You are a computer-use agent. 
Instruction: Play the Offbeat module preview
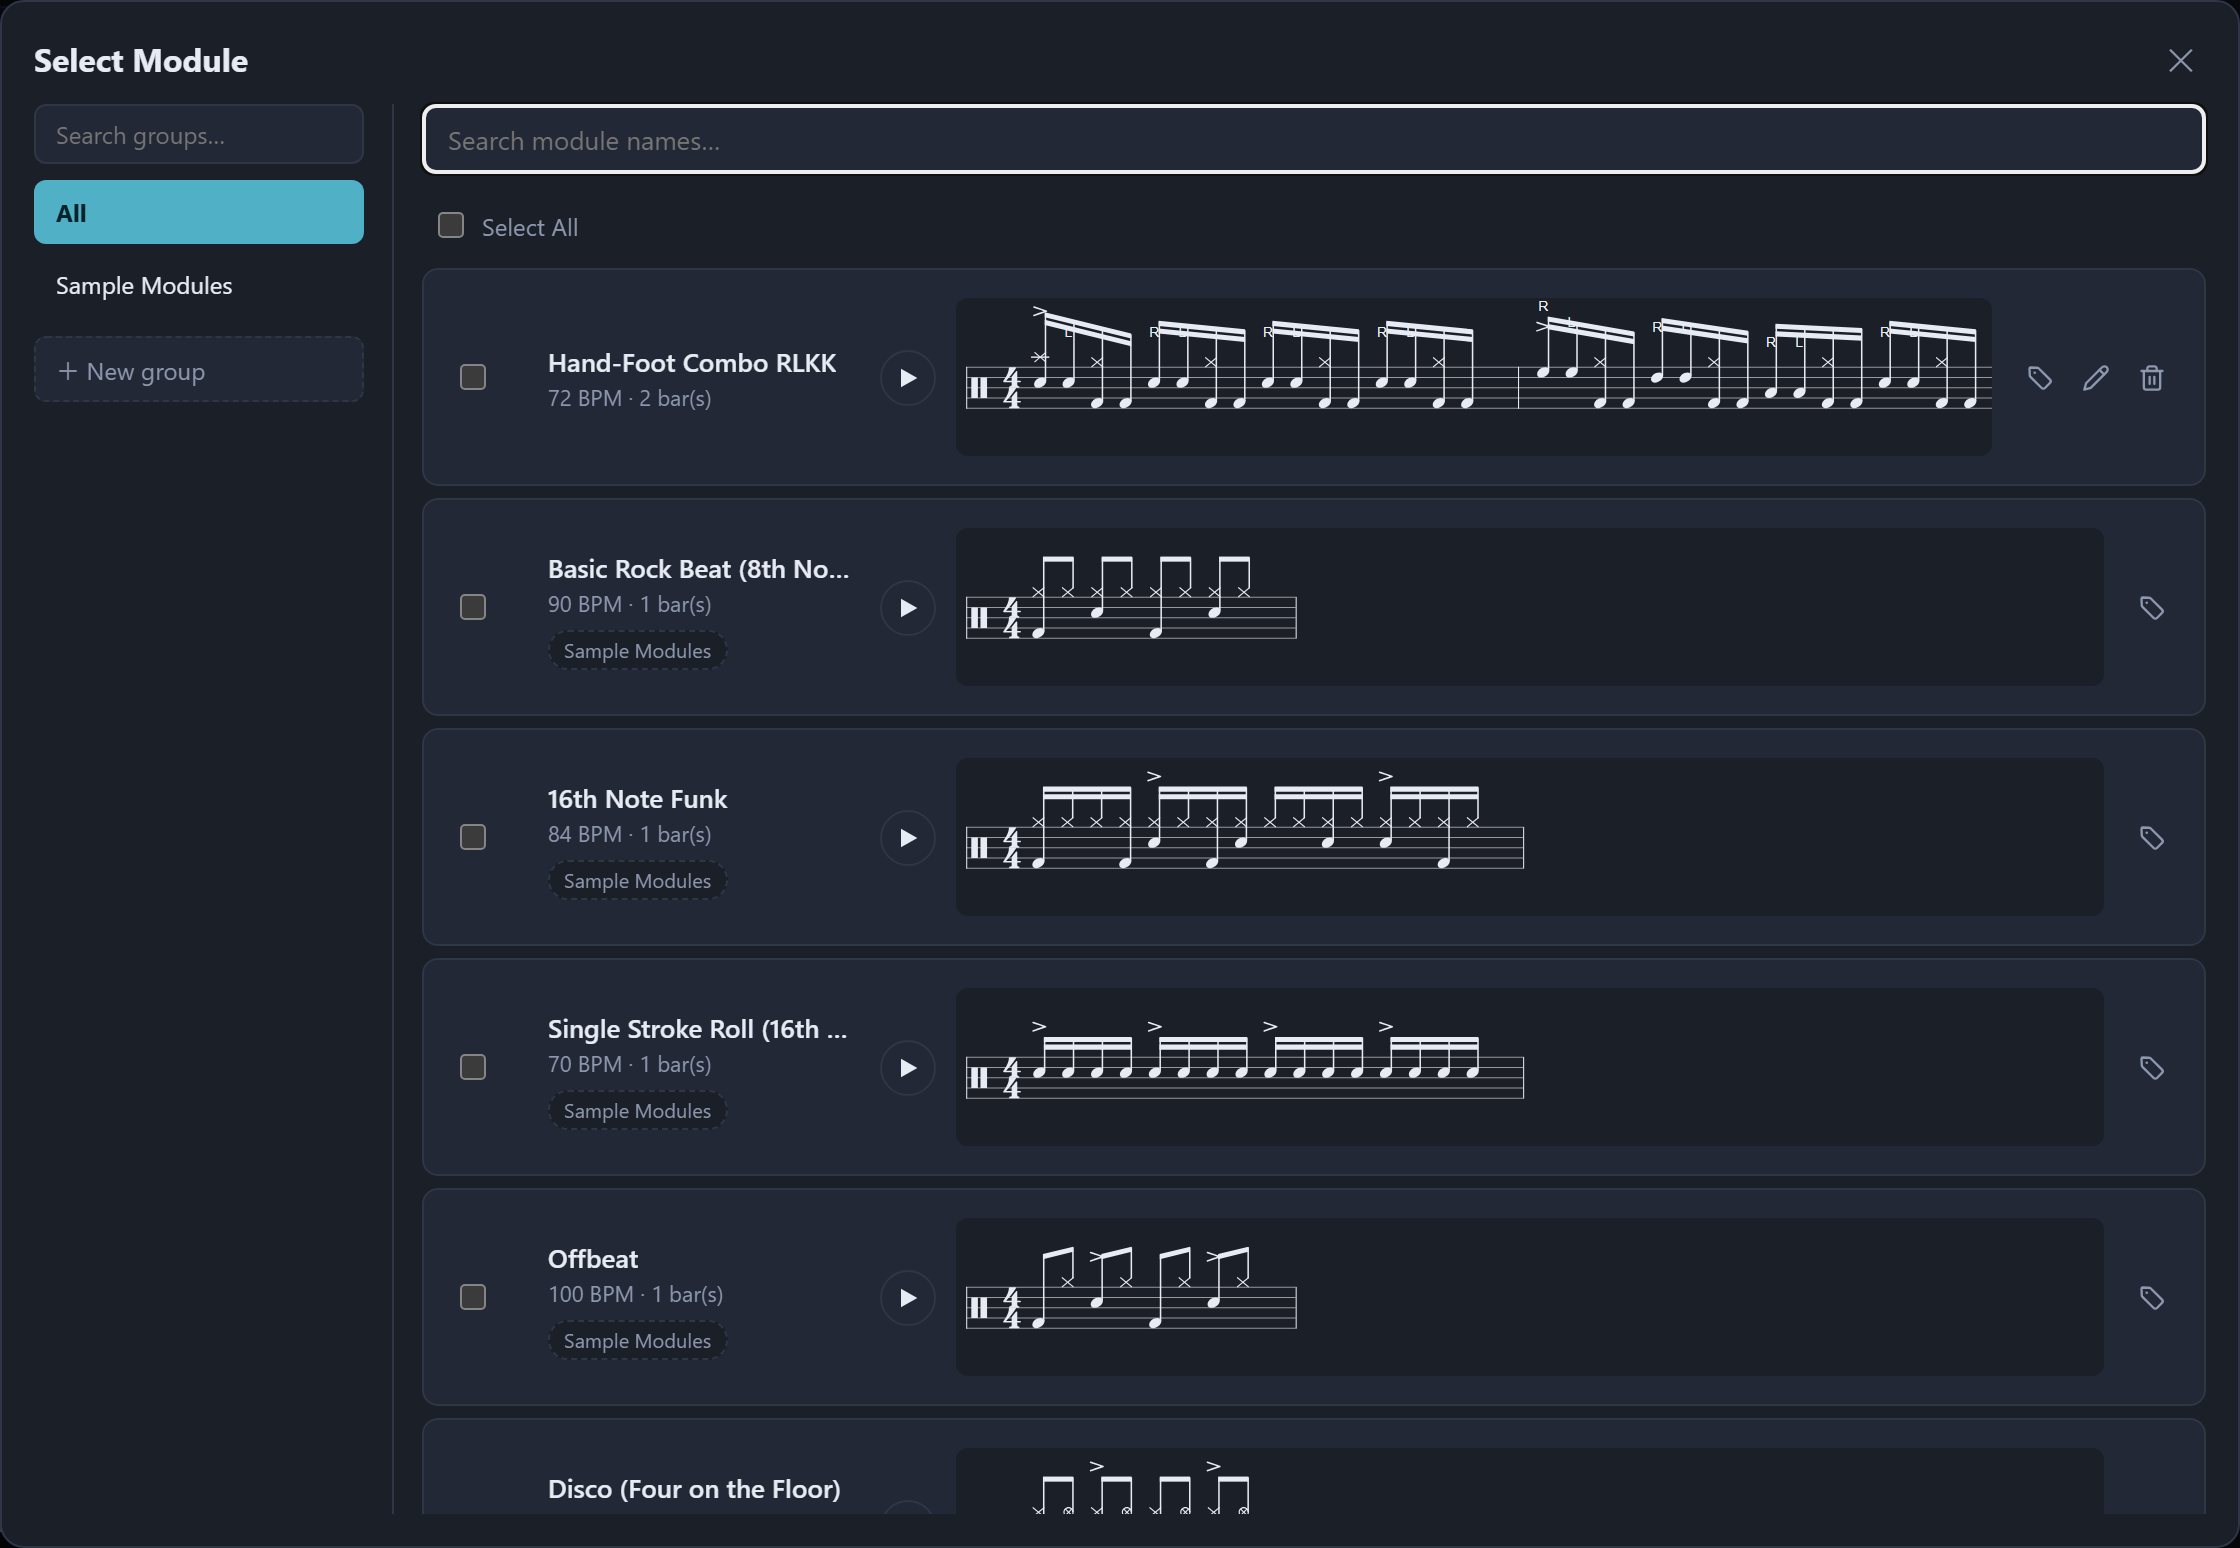click(907, 1298)
